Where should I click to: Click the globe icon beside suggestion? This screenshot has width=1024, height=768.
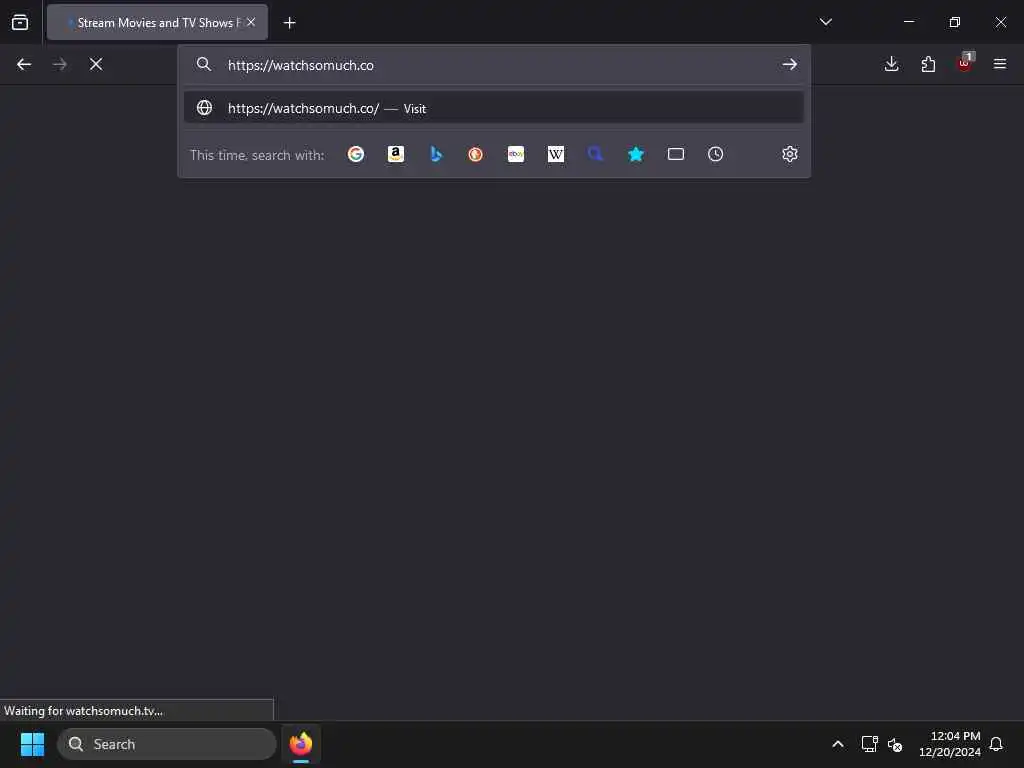(204, 108)
